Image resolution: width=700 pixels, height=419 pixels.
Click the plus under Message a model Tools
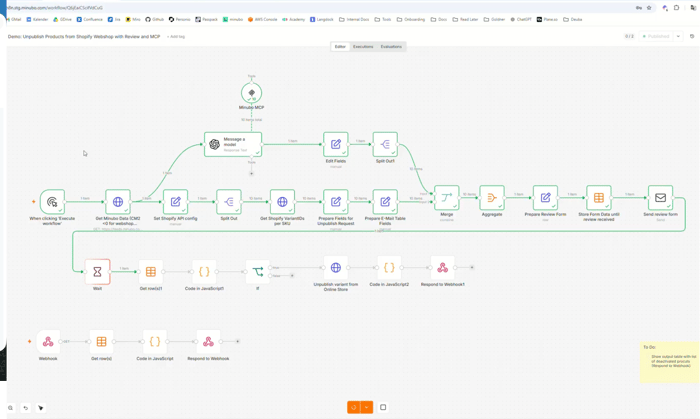click(x=251, y=174)
